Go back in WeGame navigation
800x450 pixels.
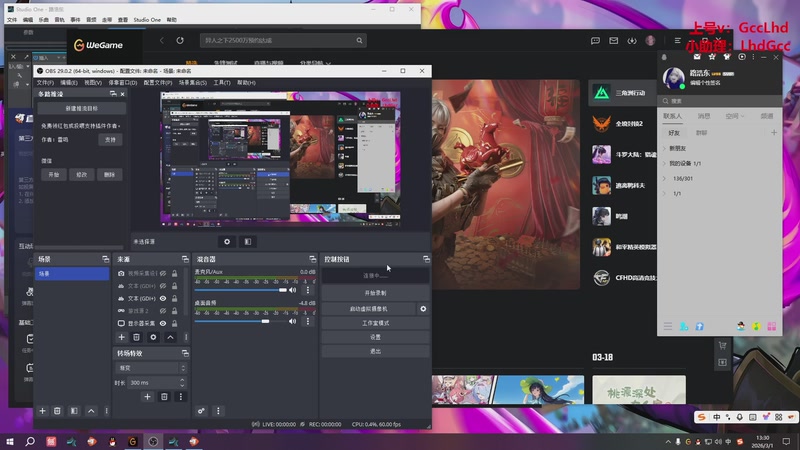tap(162, 40)
